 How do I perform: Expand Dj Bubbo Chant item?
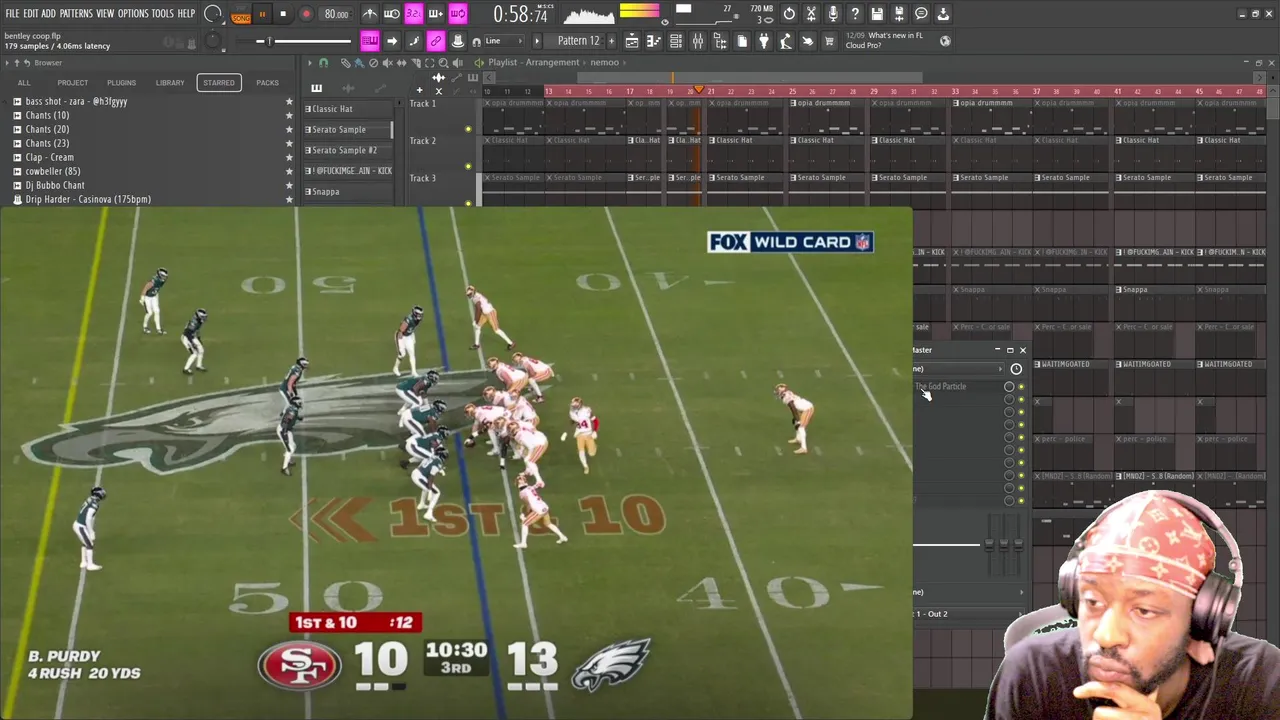pyautogui.click(x=55, y=185)
